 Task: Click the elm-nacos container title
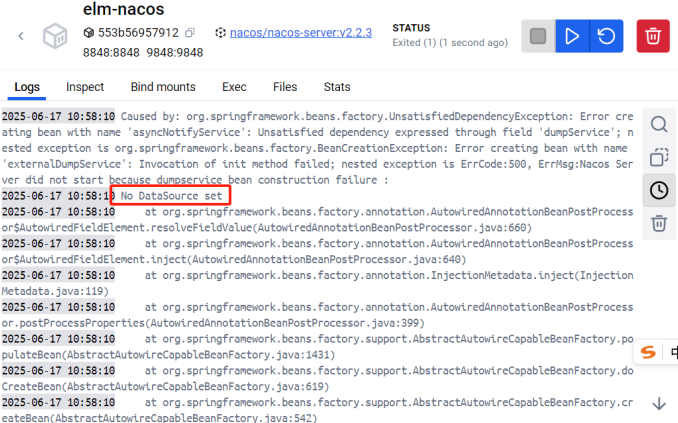(123, 9)
